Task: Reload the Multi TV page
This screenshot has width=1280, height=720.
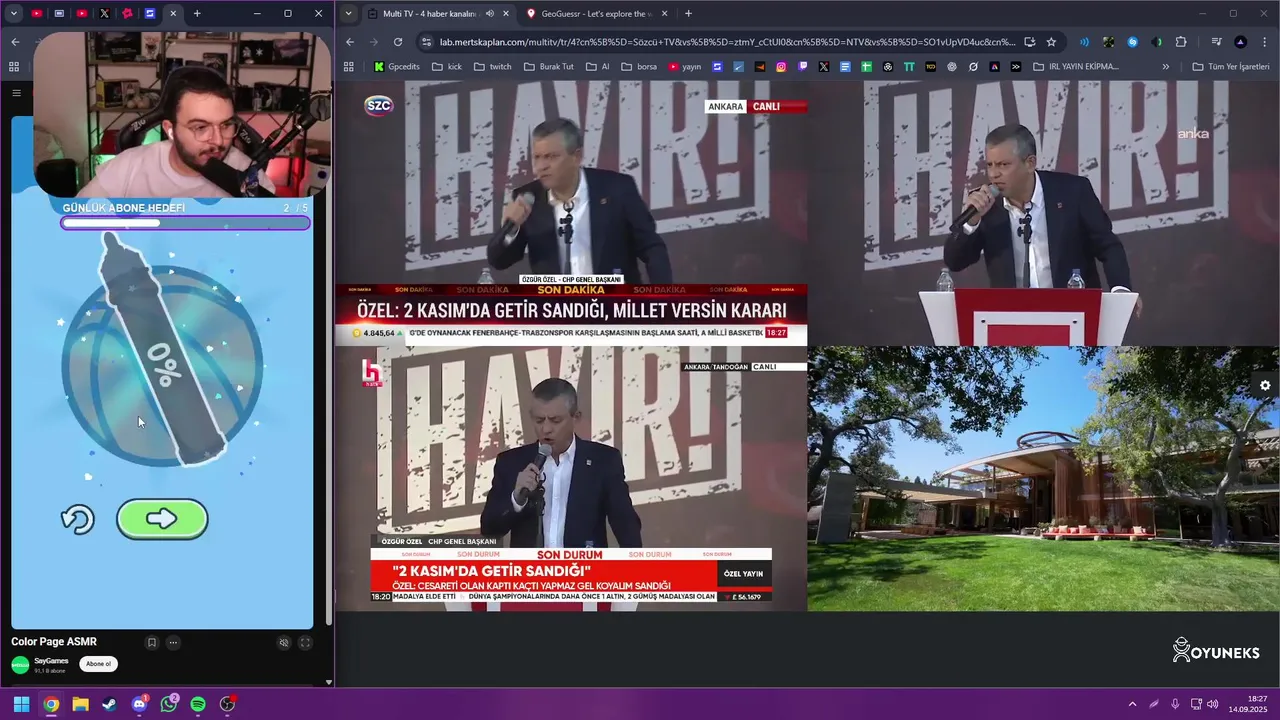Action: [398, 42]
